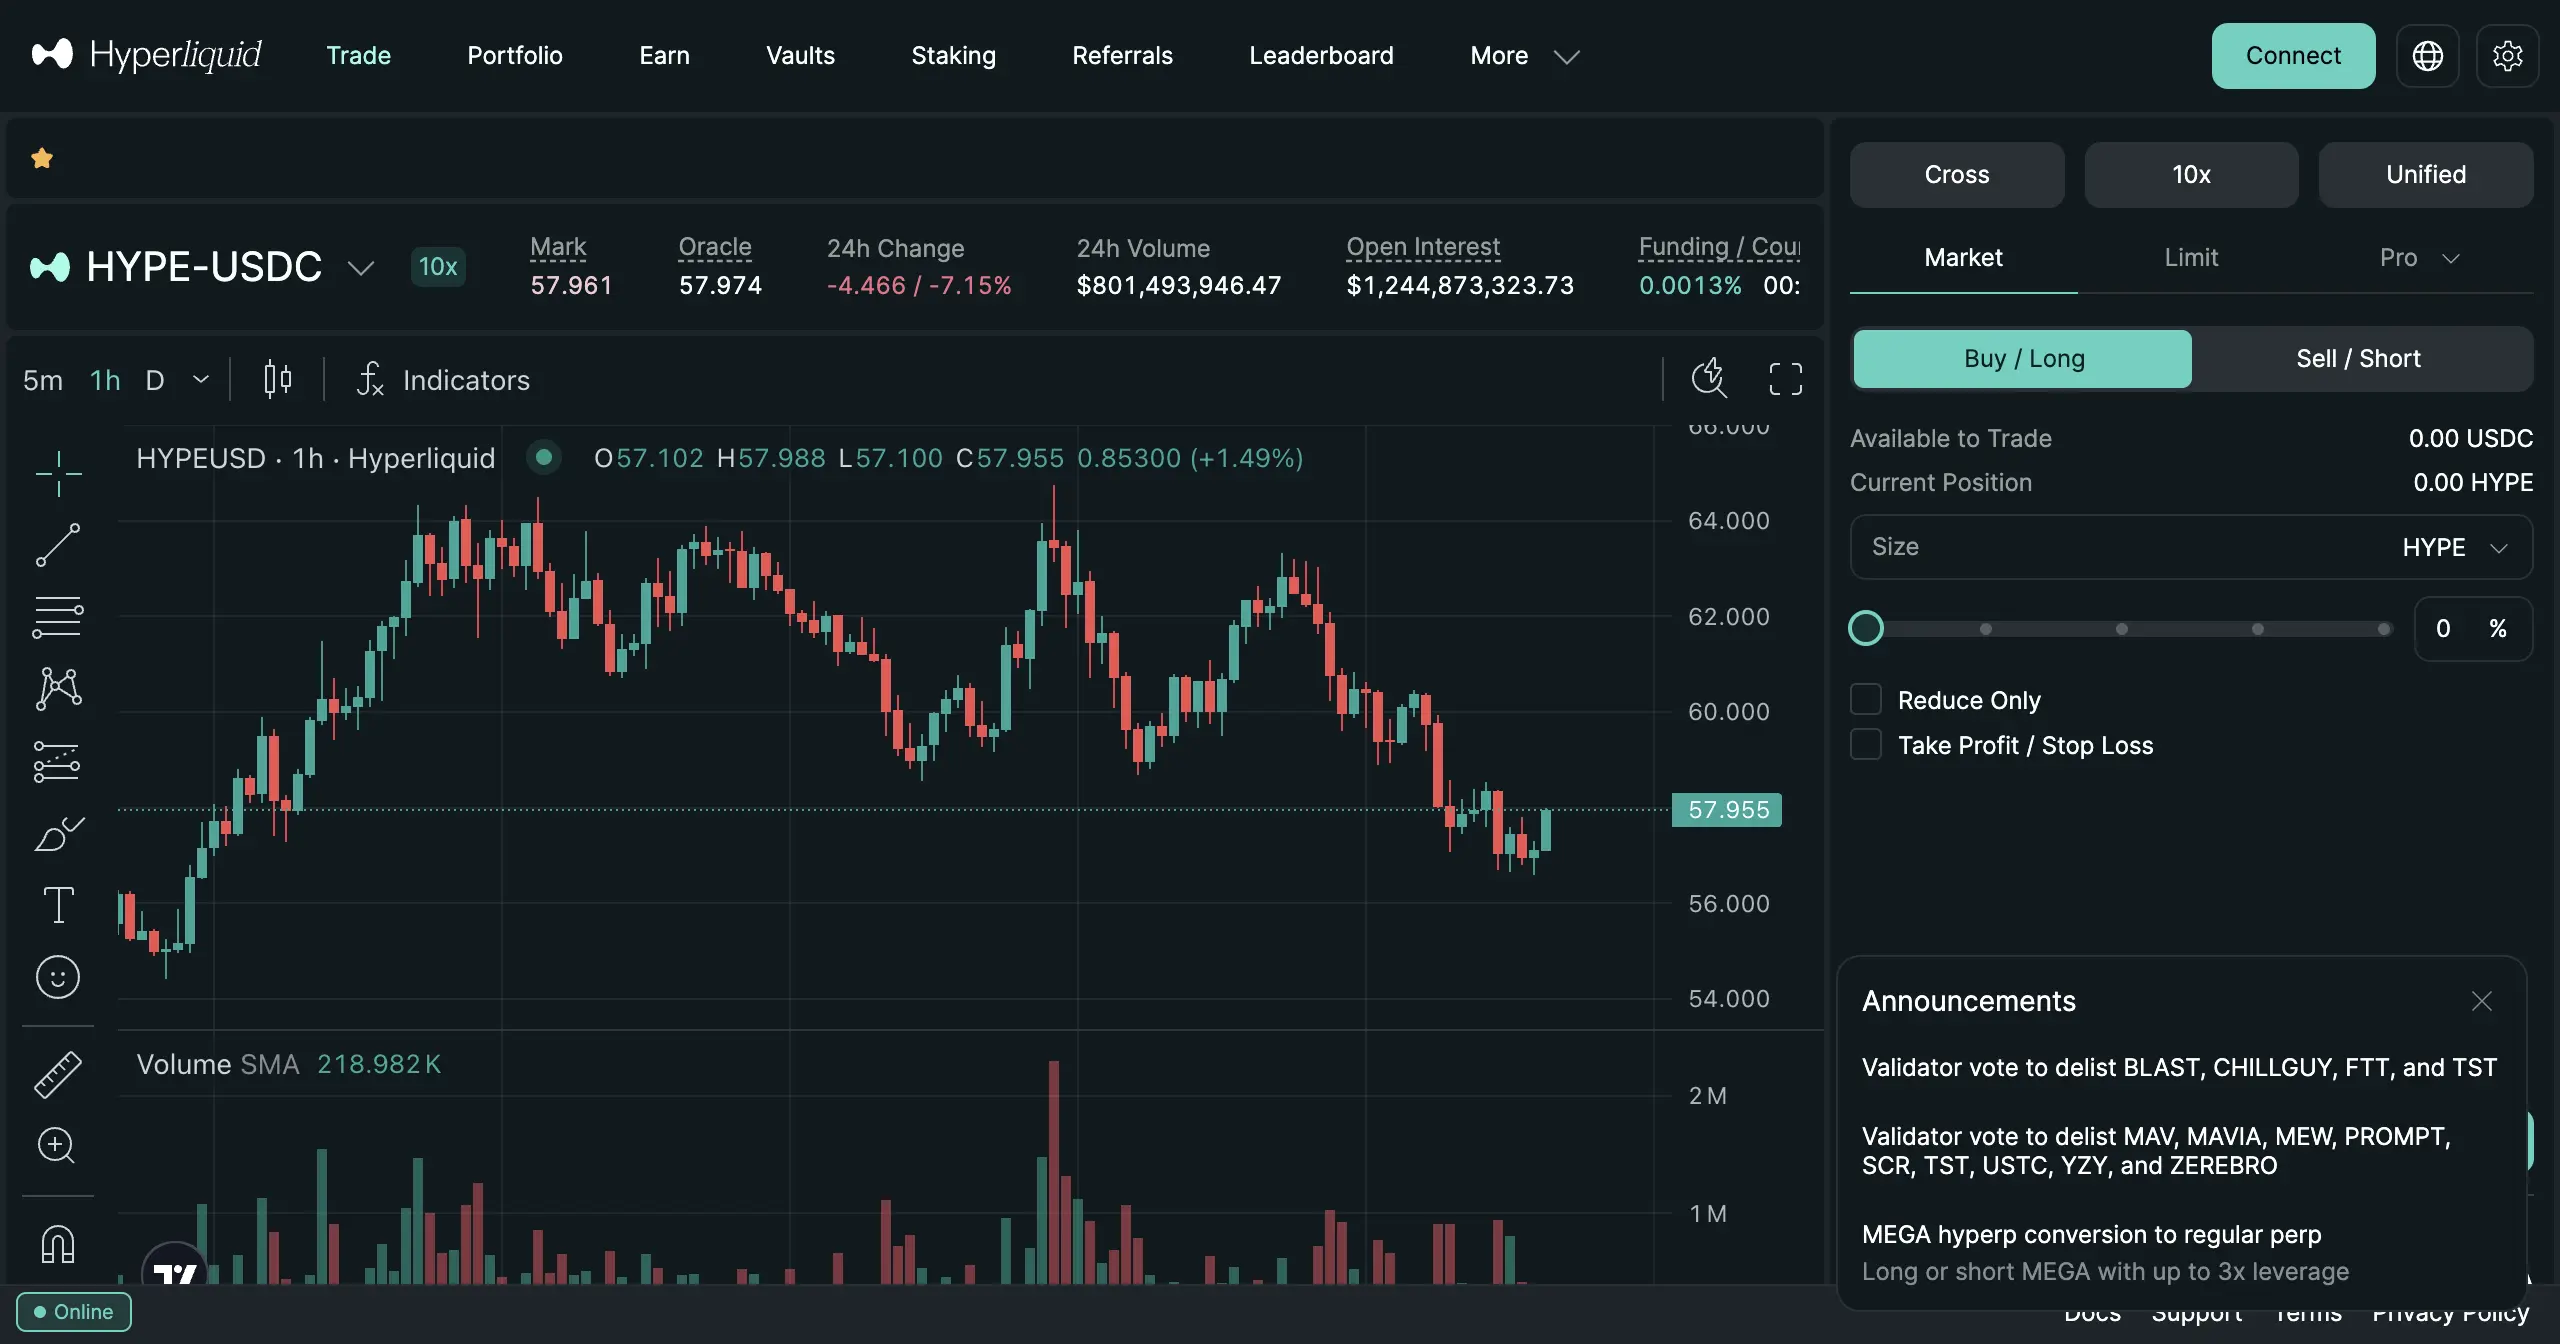This screenshot has width=2560, height=1344.
Task: Activate the magnet snap mode icon
Action: [58, 1244]
